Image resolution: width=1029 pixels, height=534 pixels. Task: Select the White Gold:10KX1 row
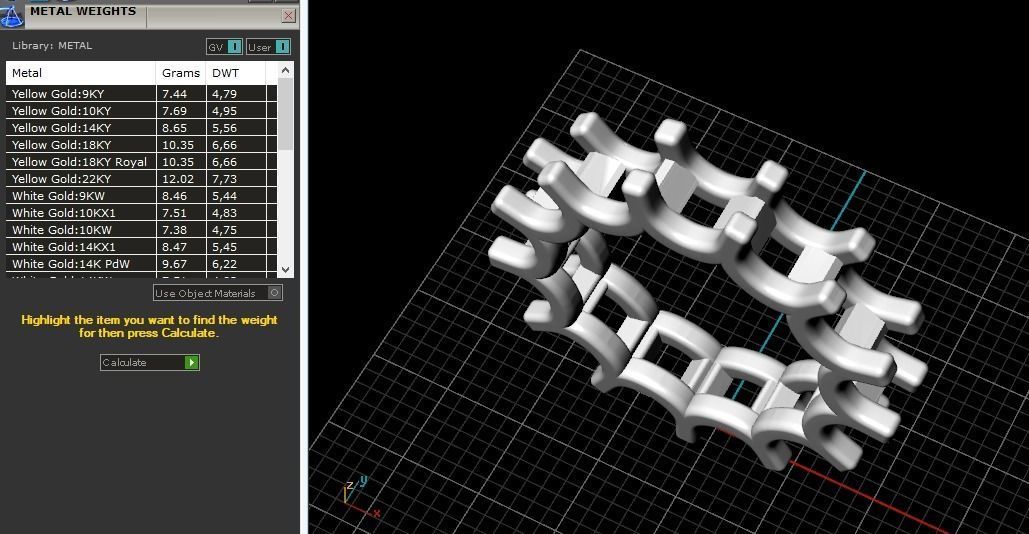pos(141,213)
